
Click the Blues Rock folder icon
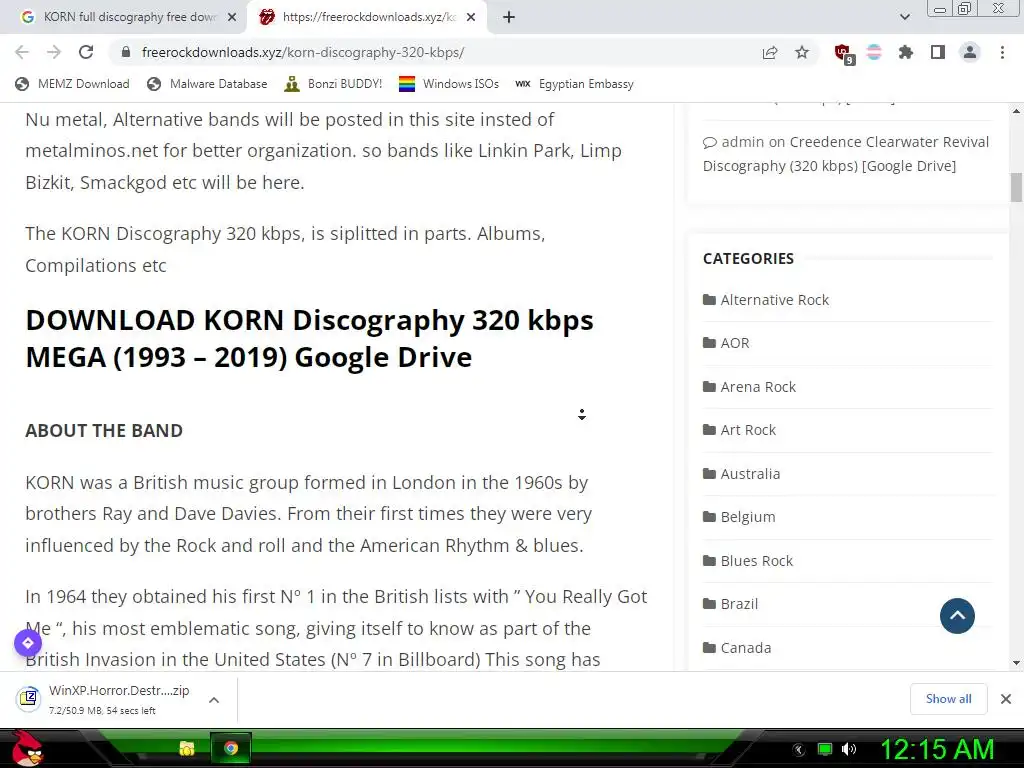[x=709, y=560]
